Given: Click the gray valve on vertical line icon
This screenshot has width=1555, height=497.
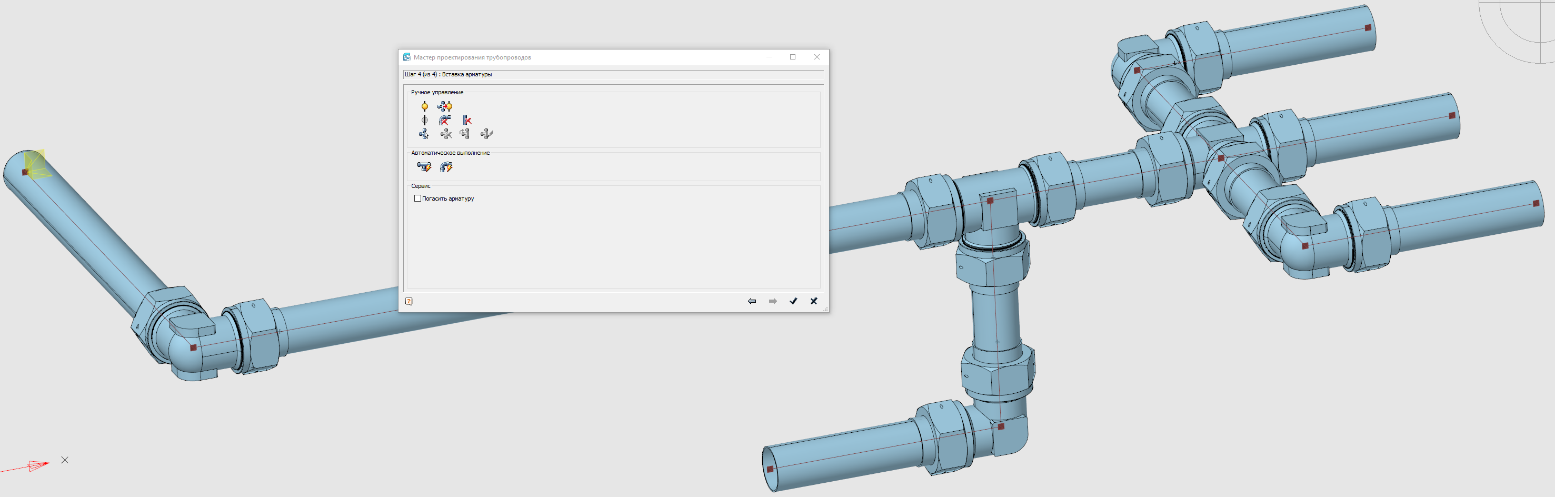Looking at the screenshot, I should pos(425,120).
